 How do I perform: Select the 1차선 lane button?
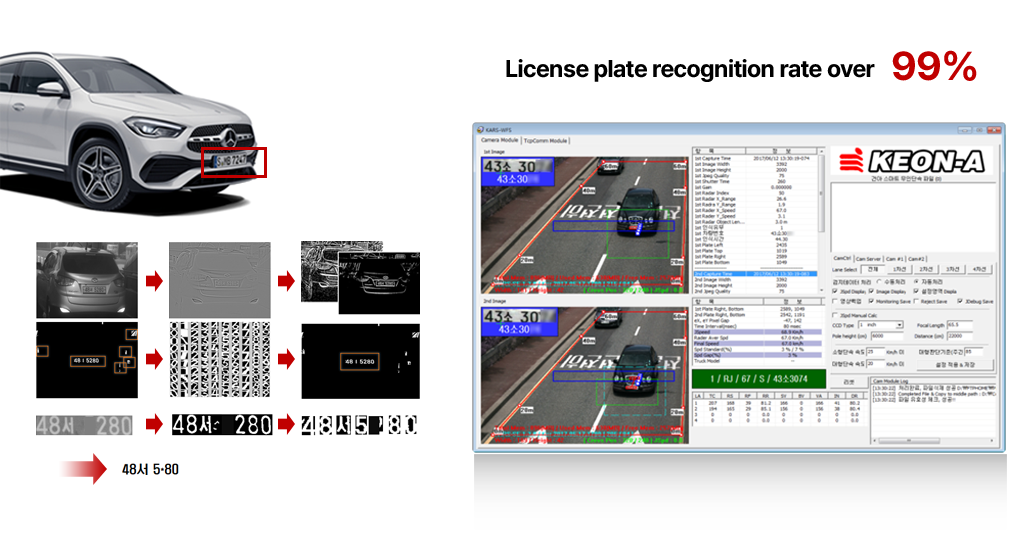pos(899,269)
